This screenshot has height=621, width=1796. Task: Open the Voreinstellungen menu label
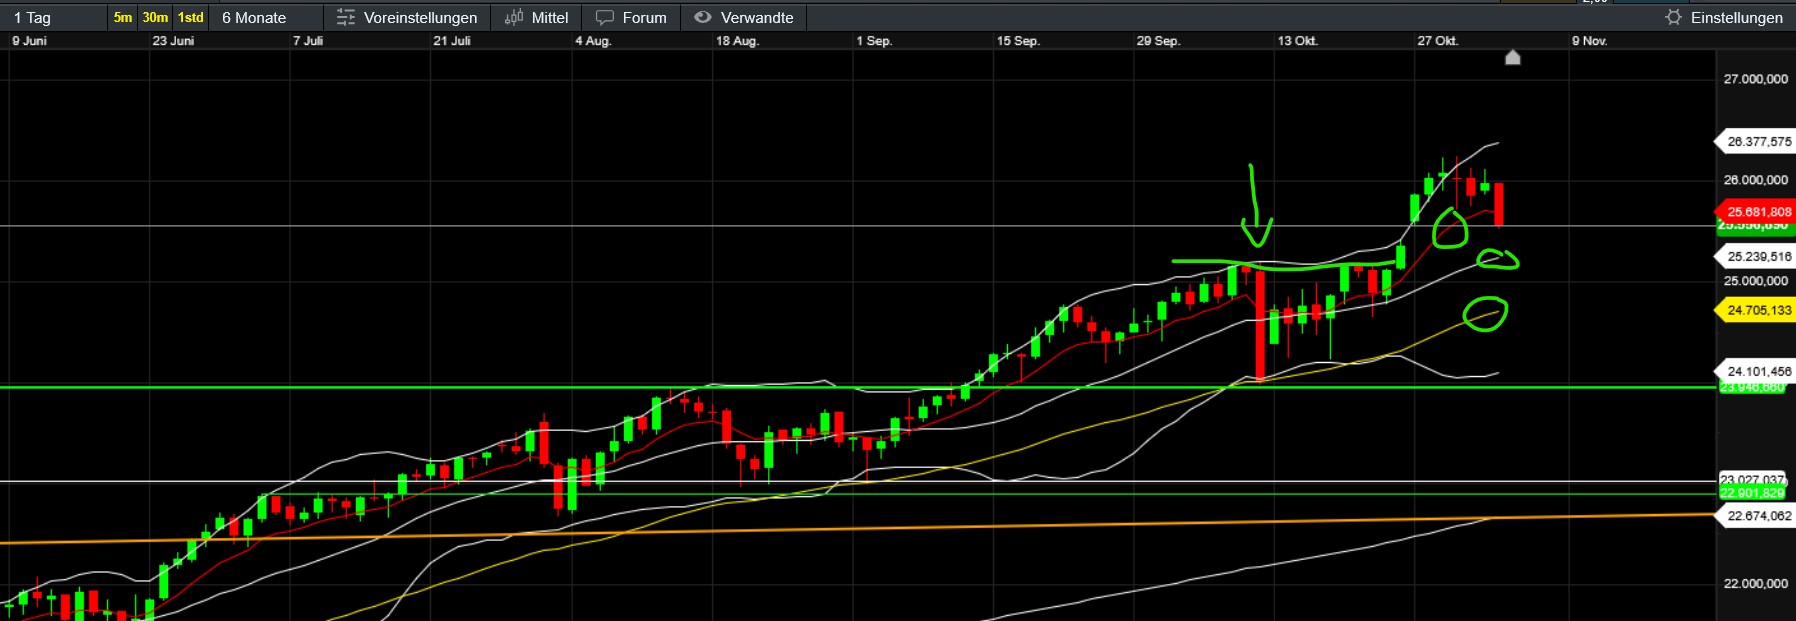tap(420, 18)
